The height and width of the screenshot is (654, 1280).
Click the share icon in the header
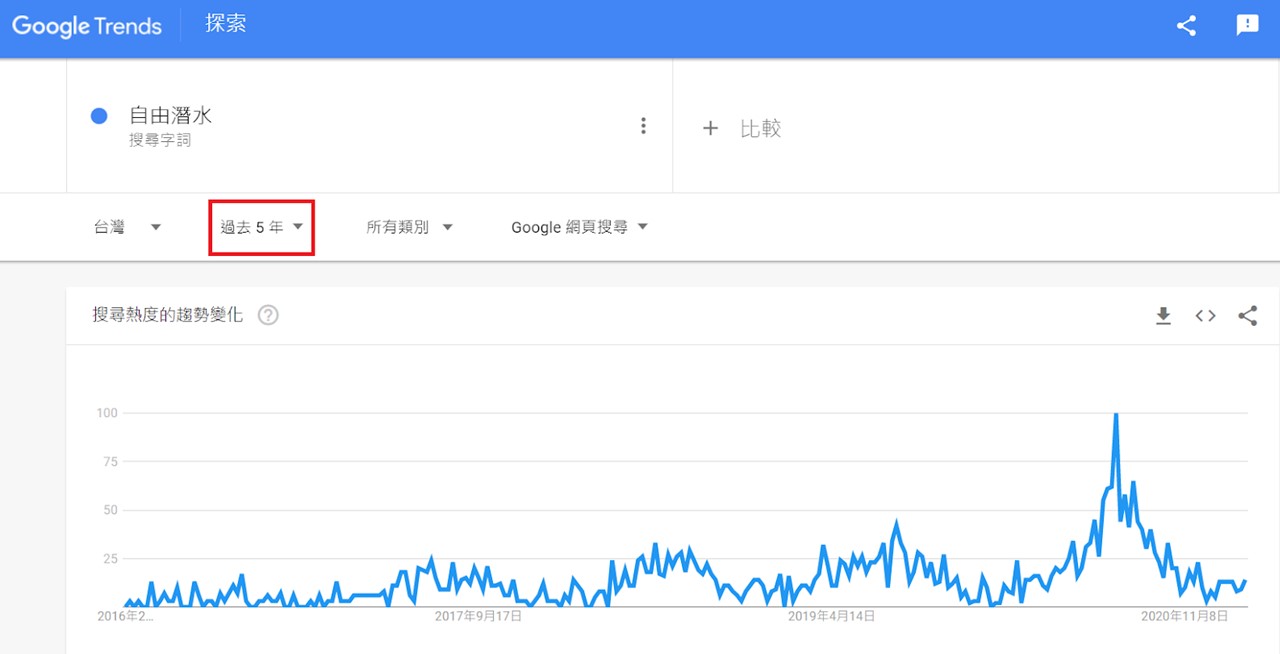1186,26
